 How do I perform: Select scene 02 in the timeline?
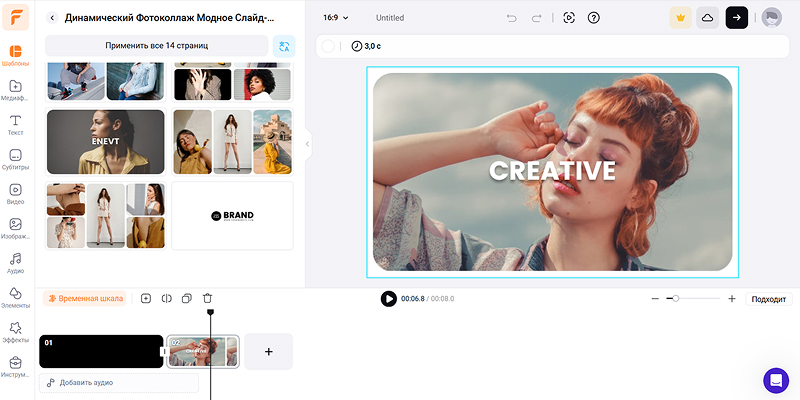[x=203, y=352]
